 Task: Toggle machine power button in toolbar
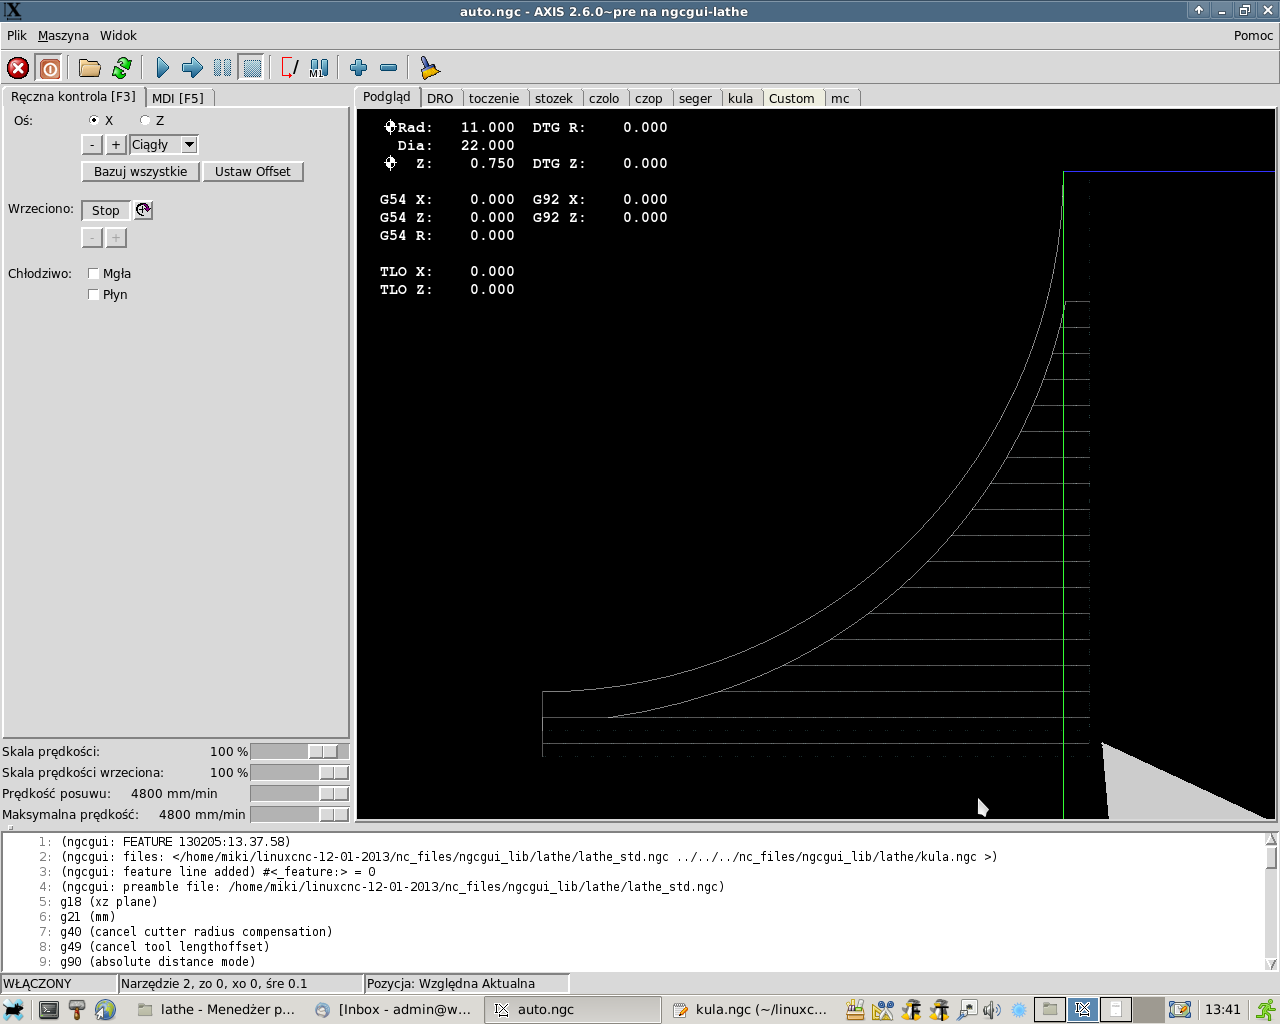pos(49,68)
